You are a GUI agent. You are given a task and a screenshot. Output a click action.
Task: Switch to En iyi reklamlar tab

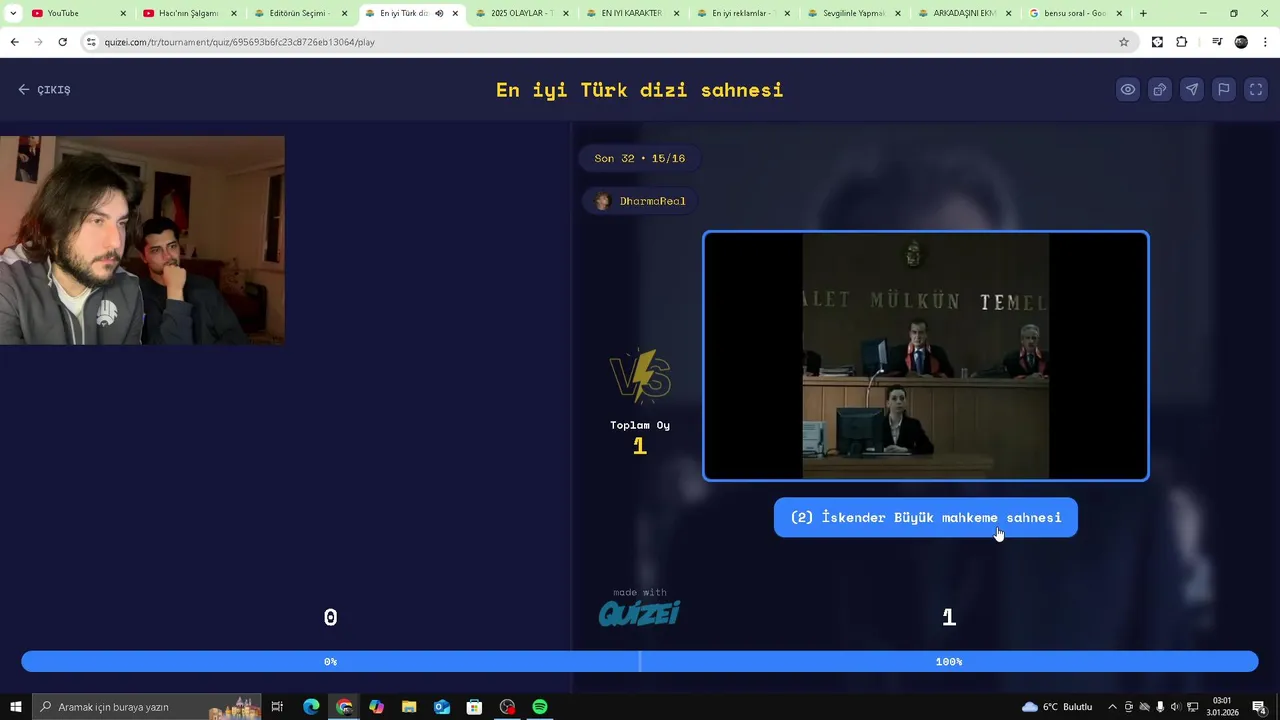coord(742,13)
